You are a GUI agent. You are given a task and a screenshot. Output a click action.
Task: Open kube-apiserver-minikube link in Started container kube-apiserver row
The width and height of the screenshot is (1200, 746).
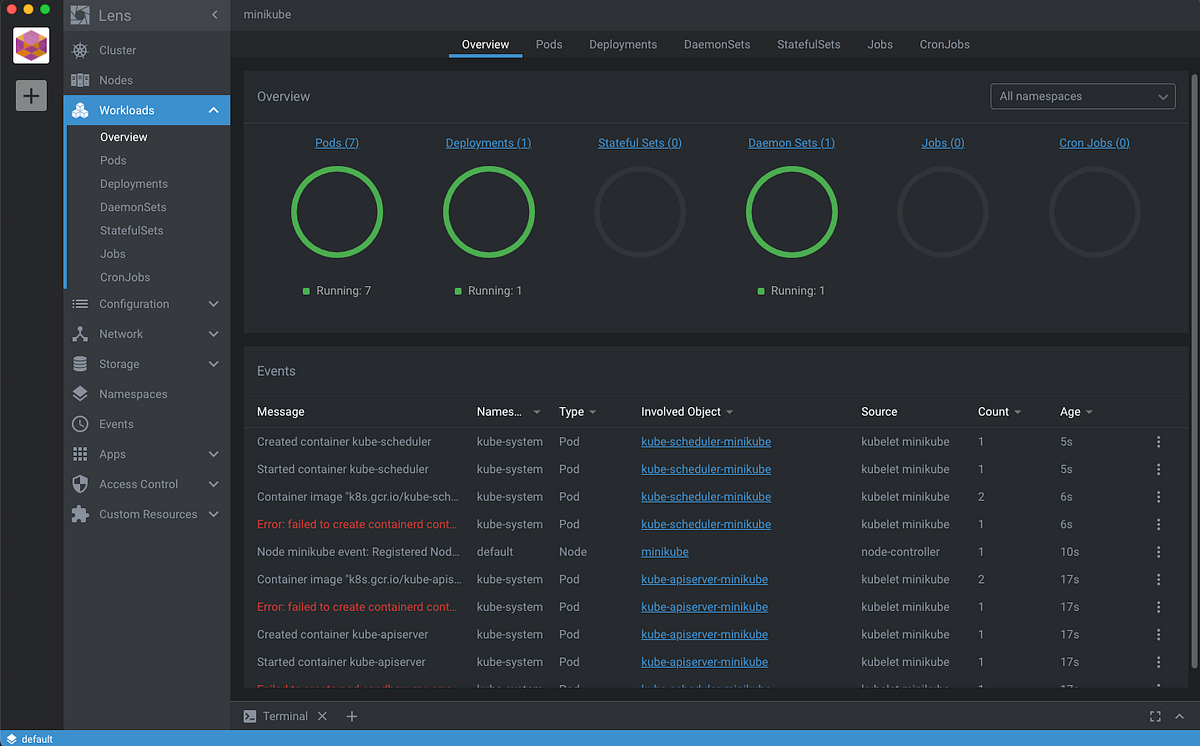coord(704,662)
